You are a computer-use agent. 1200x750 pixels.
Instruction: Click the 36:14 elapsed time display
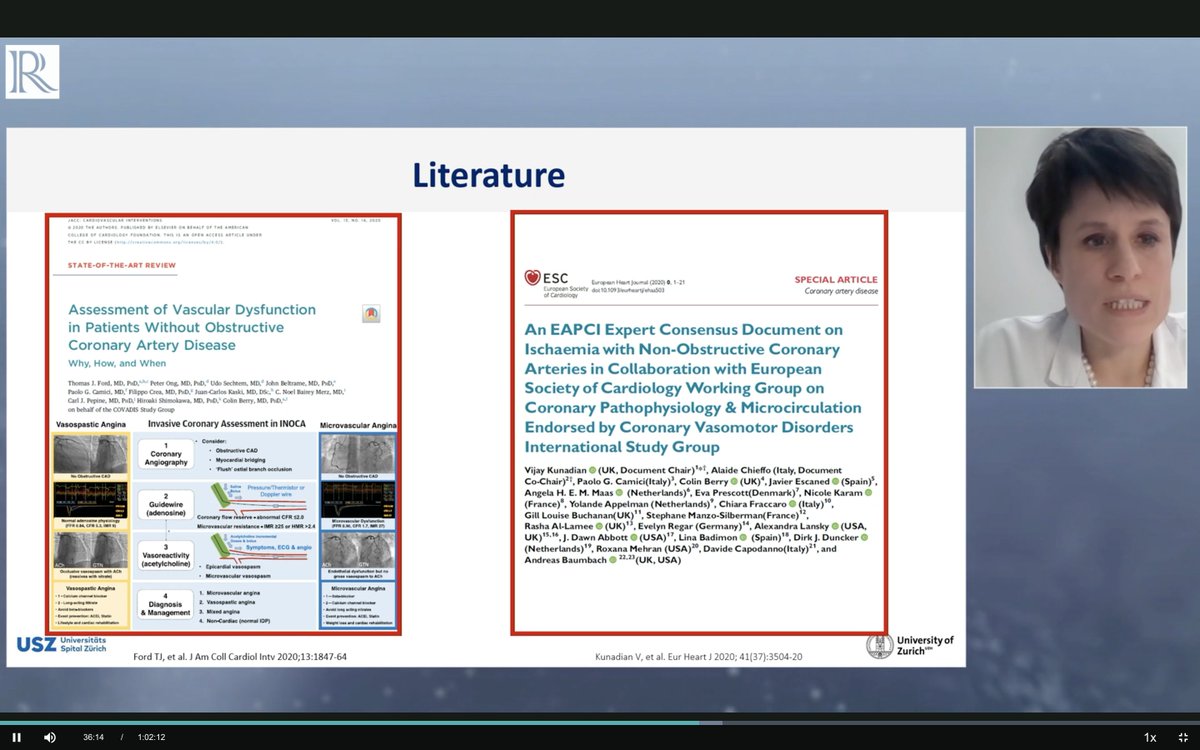[93, 737]
